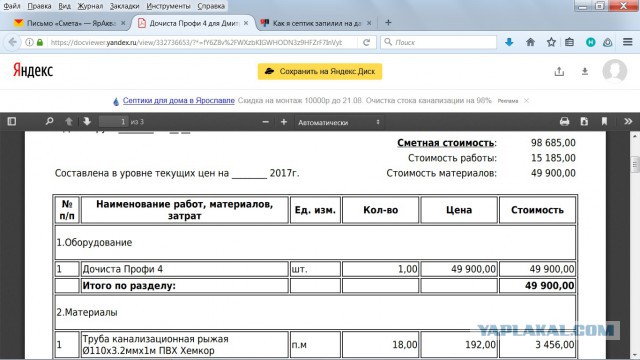Screen dimensions: 640x360
Task: Click the value 15 185,00
Action: click(553, 158)
